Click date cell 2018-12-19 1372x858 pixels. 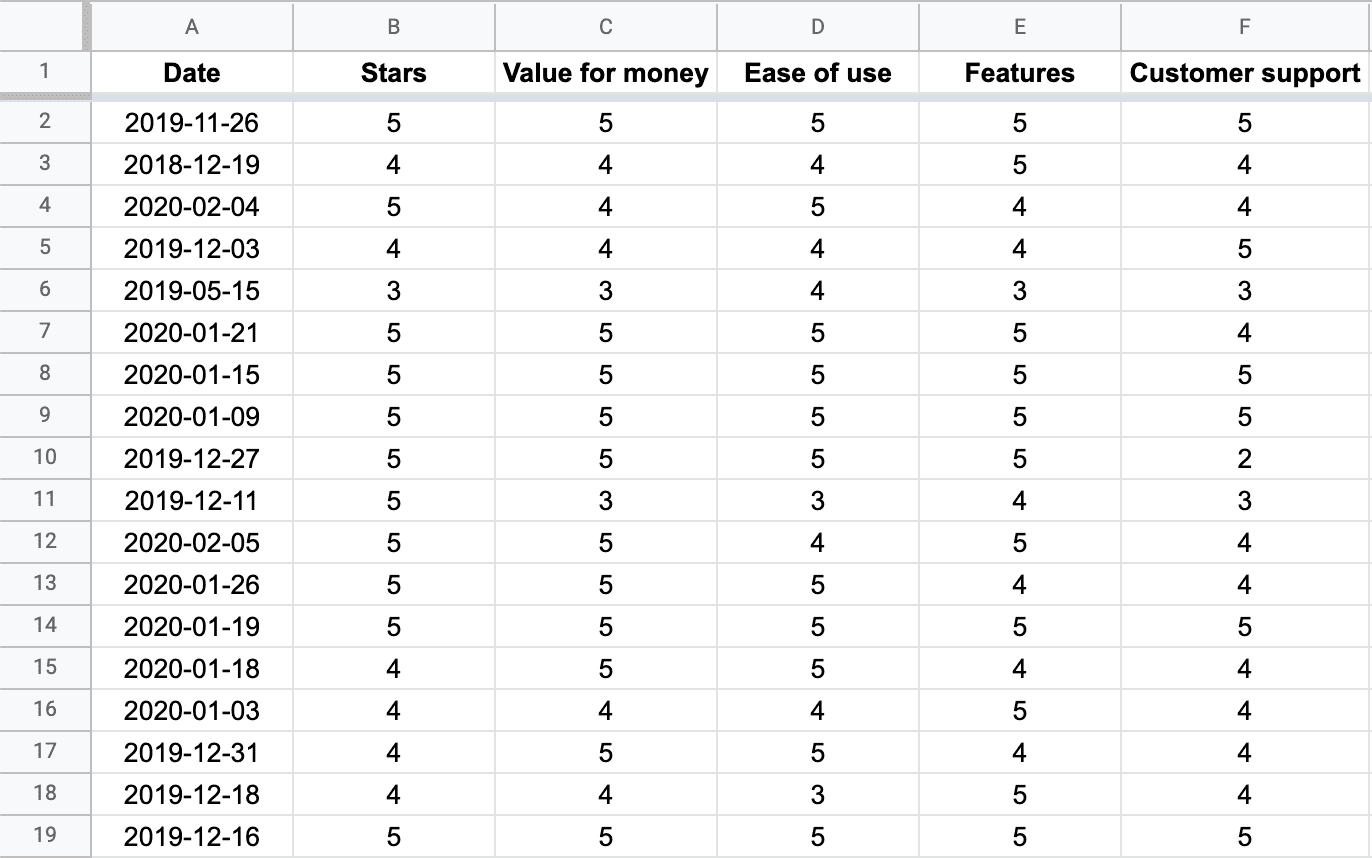coord(192,165)
